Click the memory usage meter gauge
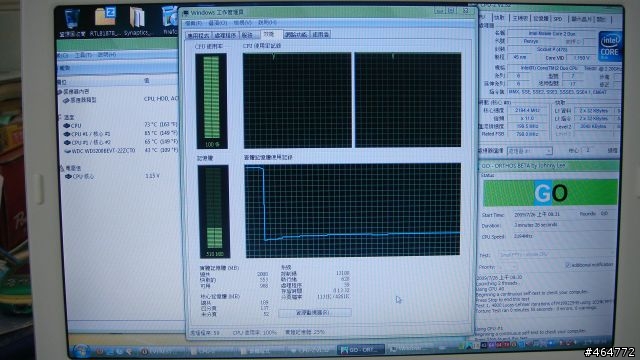 click(214, 211)
